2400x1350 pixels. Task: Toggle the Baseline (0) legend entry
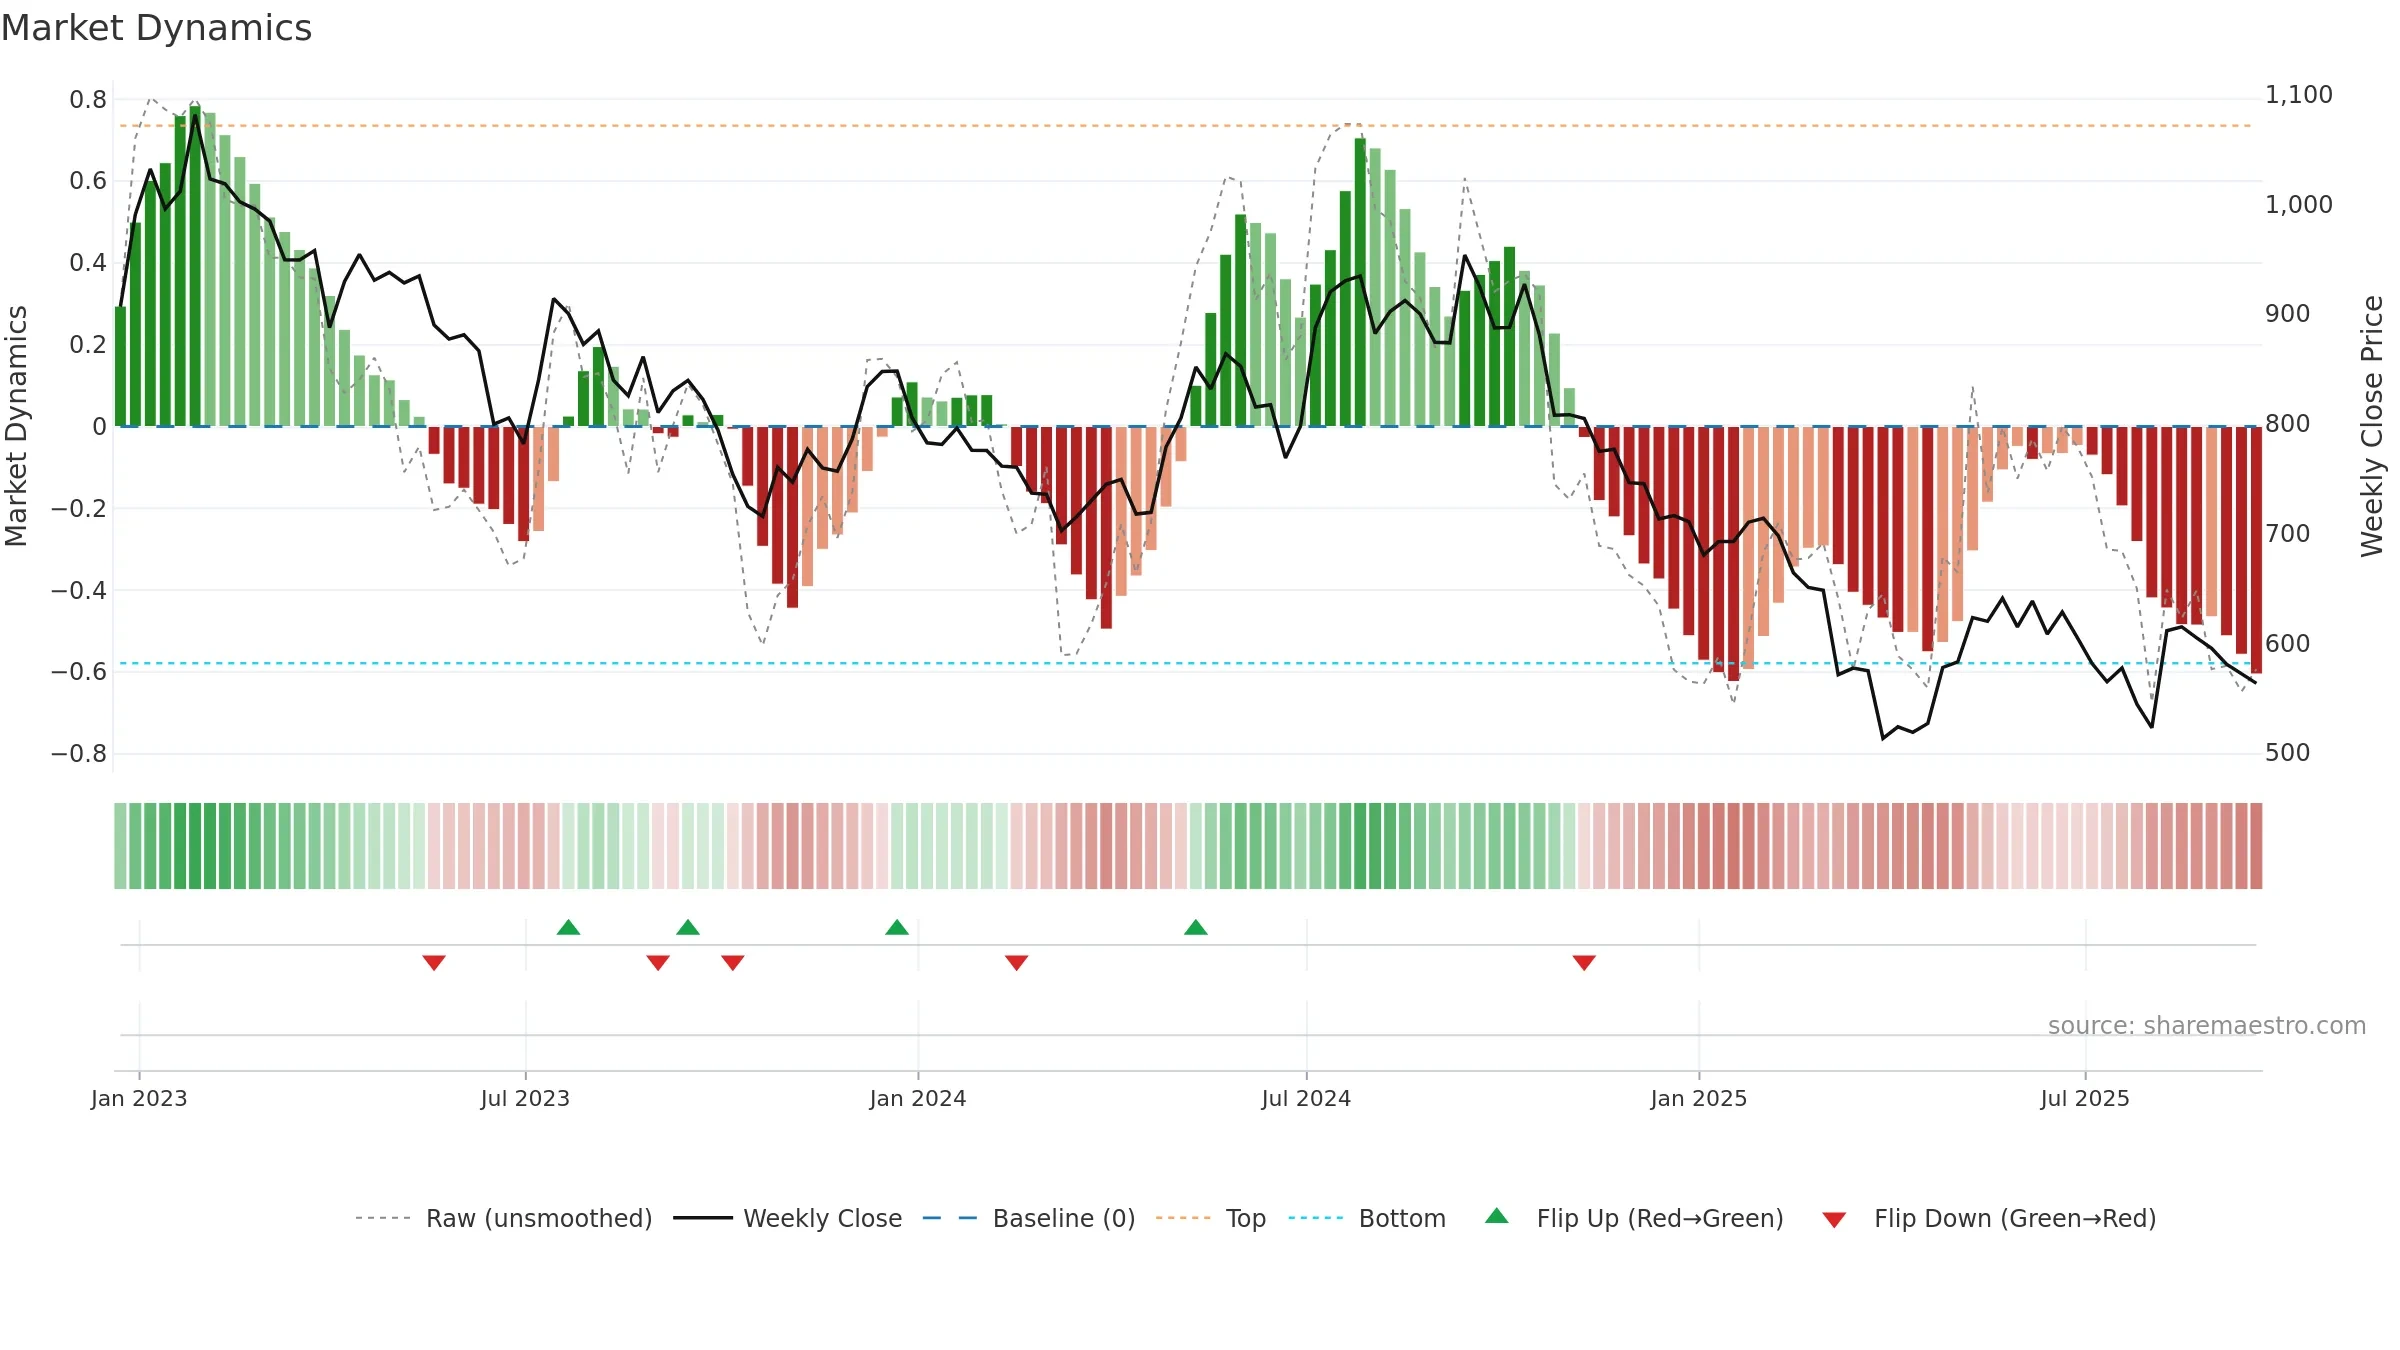(x=1028, y=1218)
